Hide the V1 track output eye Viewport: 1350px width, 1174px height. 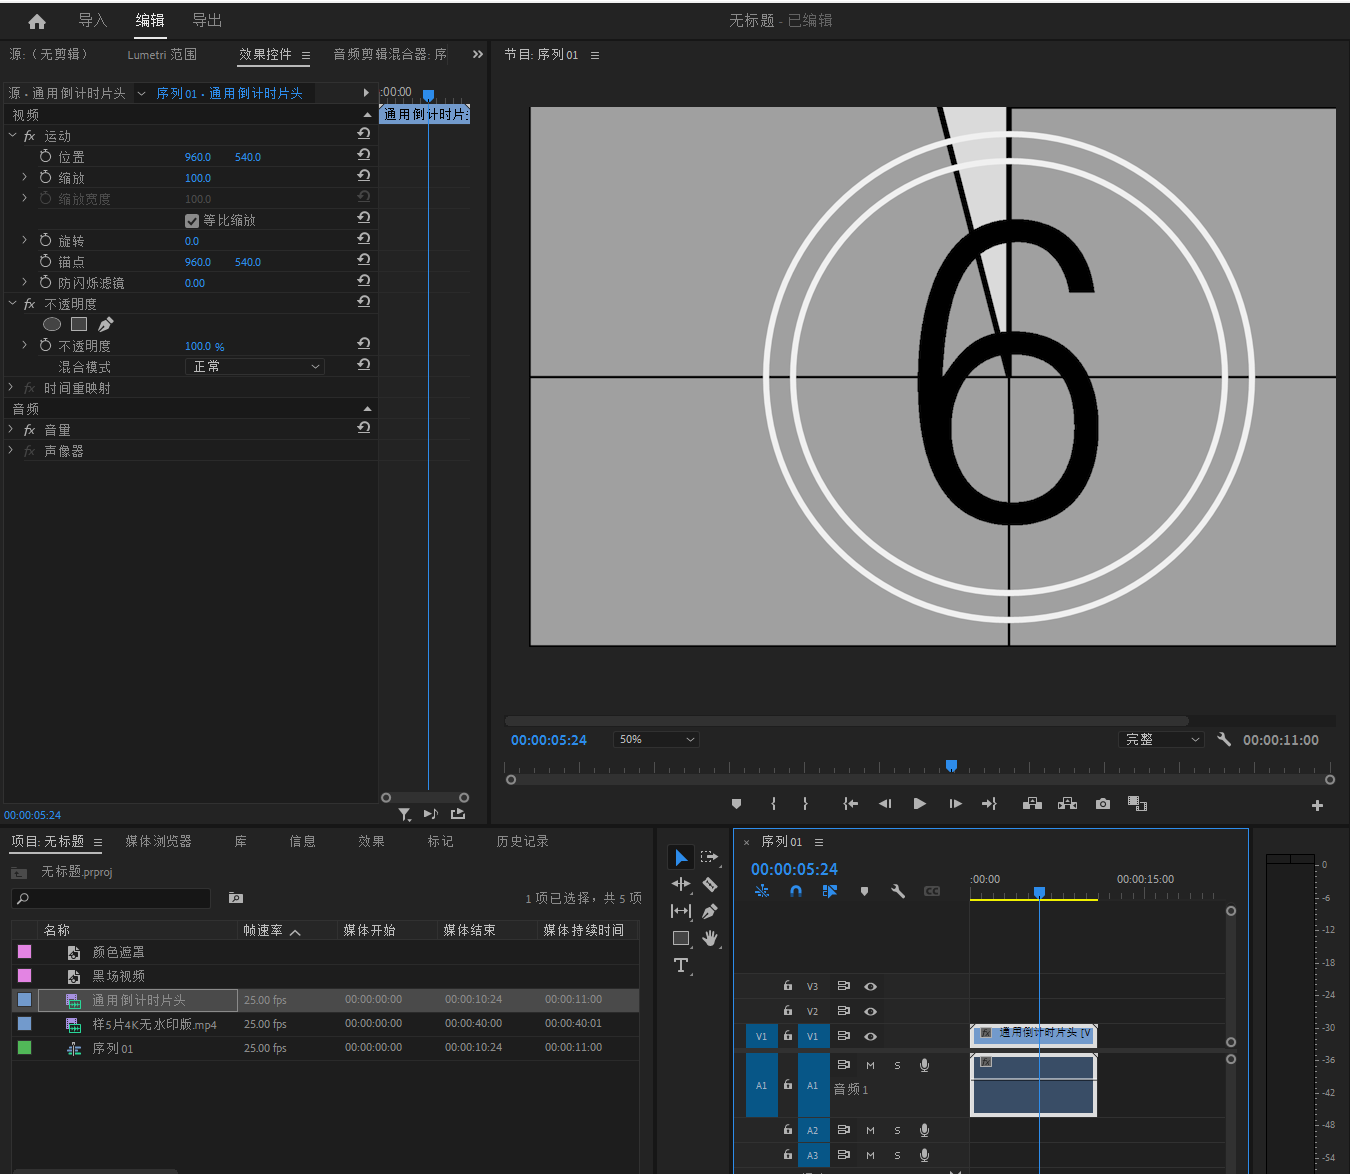[x=870, y=1036]
